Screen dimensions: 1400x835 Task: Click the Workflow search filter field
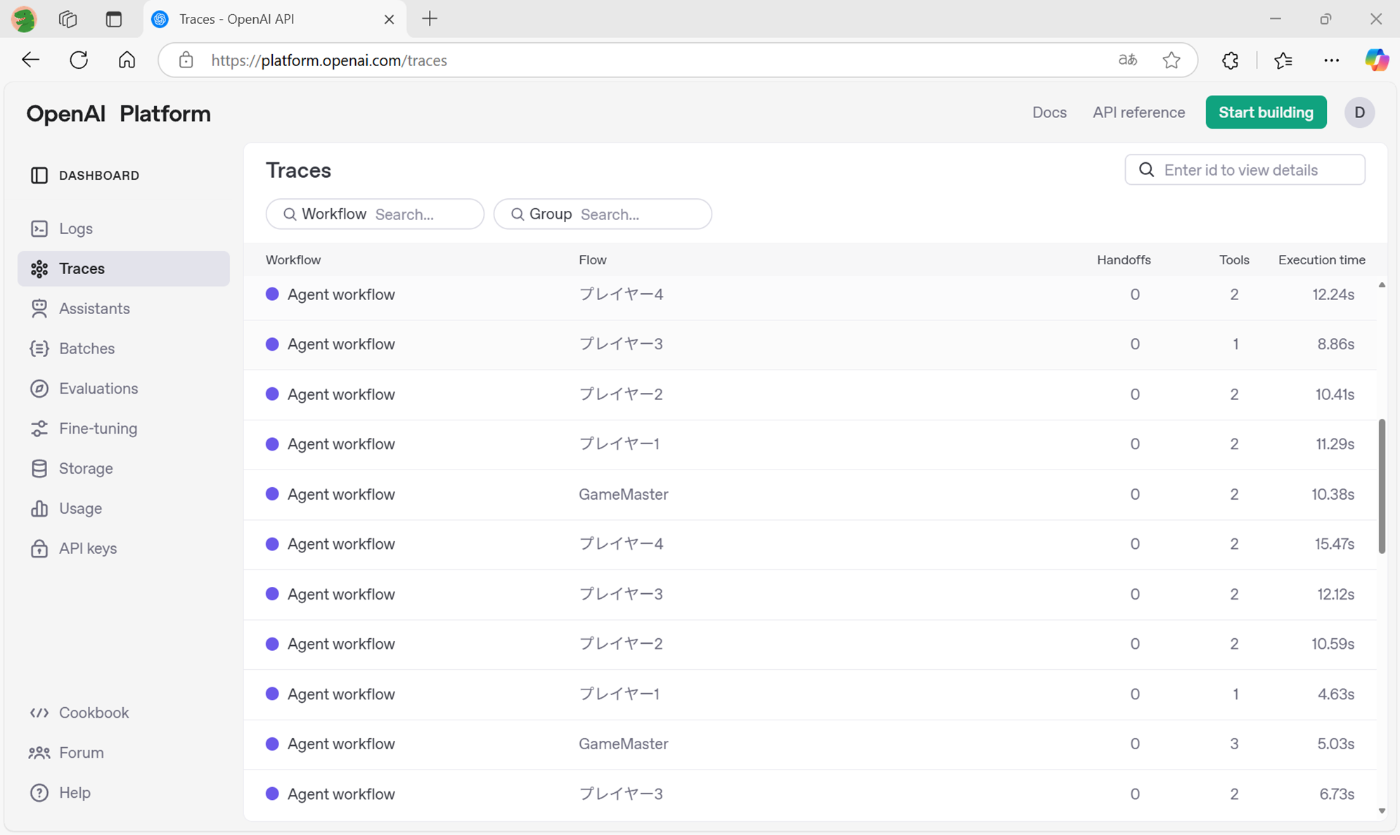pos(375,214)
